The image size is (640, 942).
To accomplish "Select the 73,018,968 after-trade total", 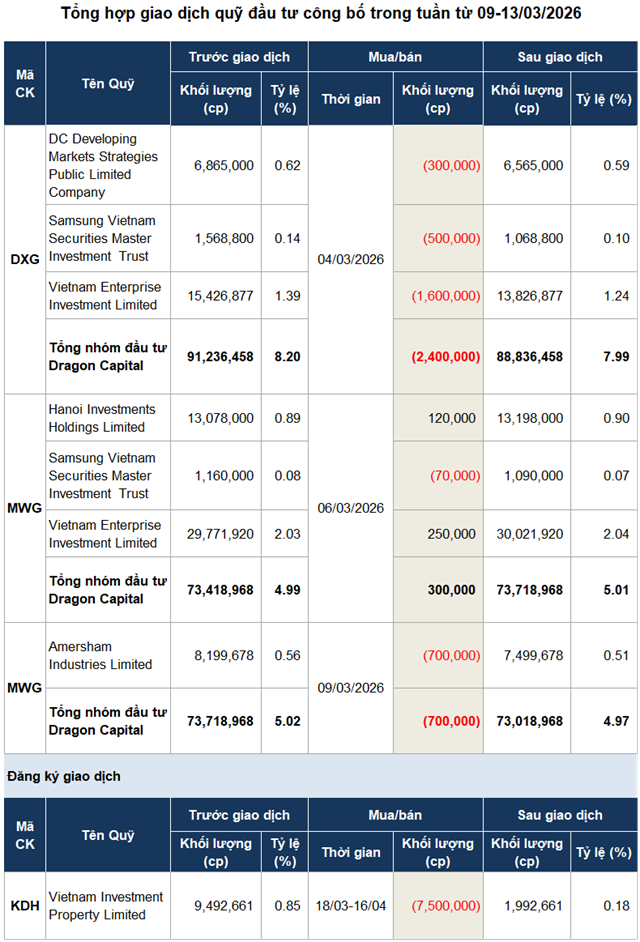I will [527, 720].
